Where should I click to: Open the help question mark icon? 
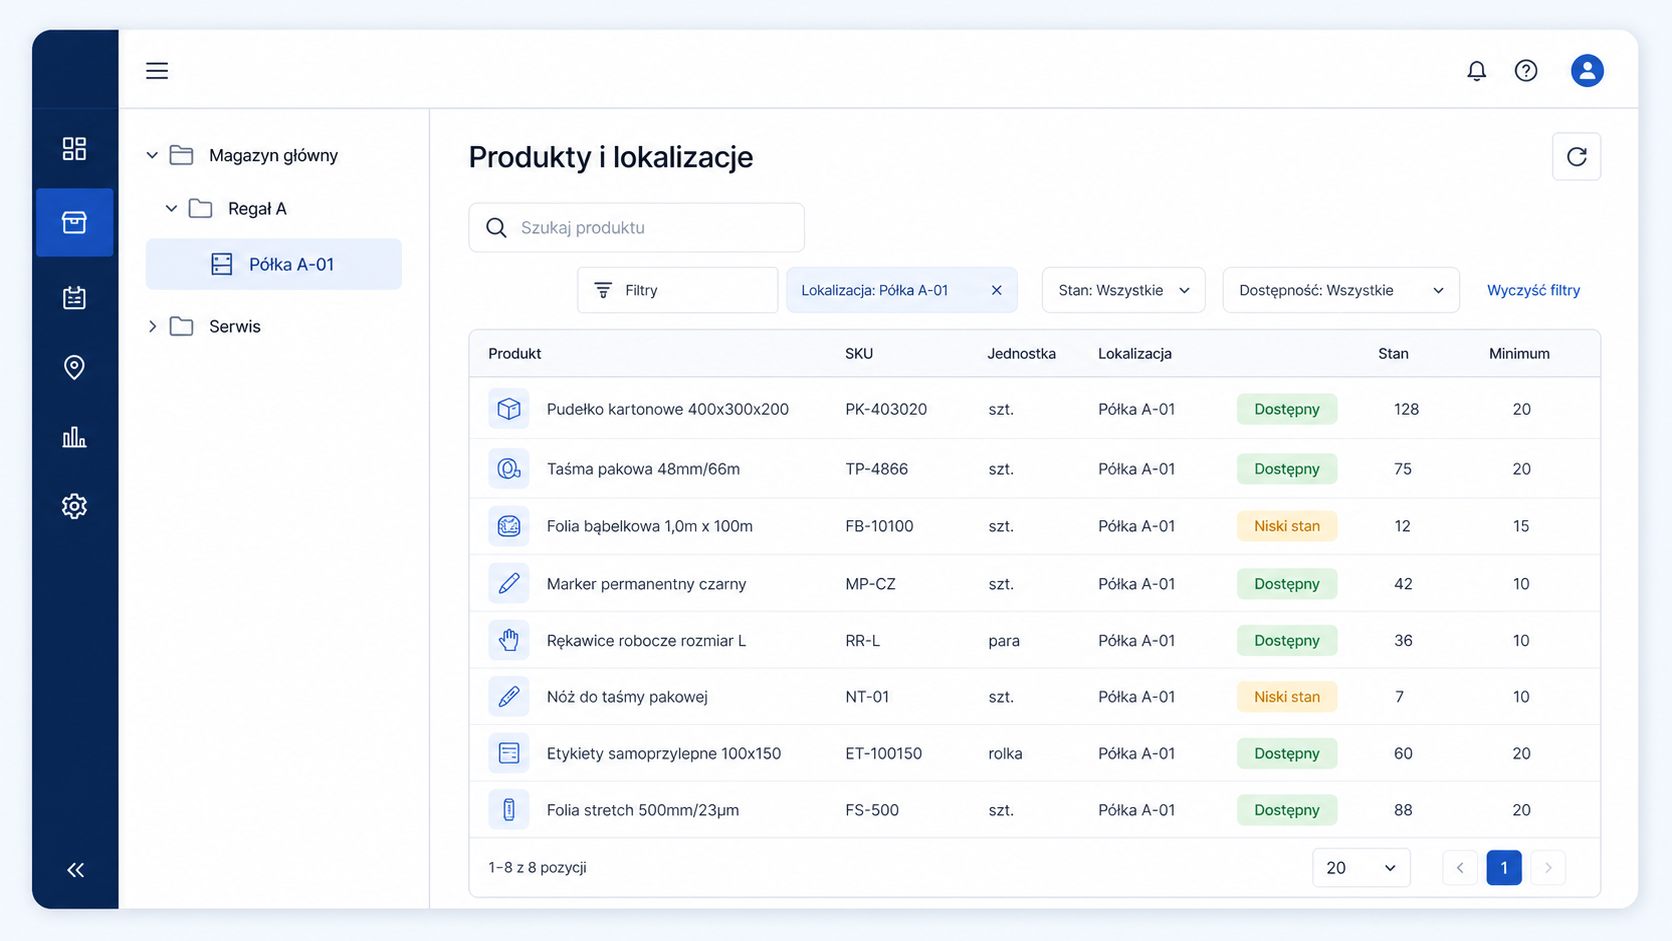pyautogui.click(x=1526, y=71)
